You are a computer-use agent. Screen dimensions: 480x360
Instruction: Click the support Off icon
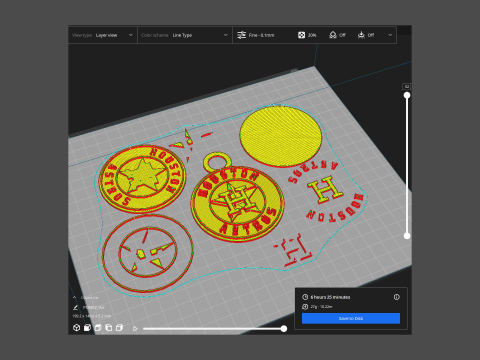[x=333, y=35]
